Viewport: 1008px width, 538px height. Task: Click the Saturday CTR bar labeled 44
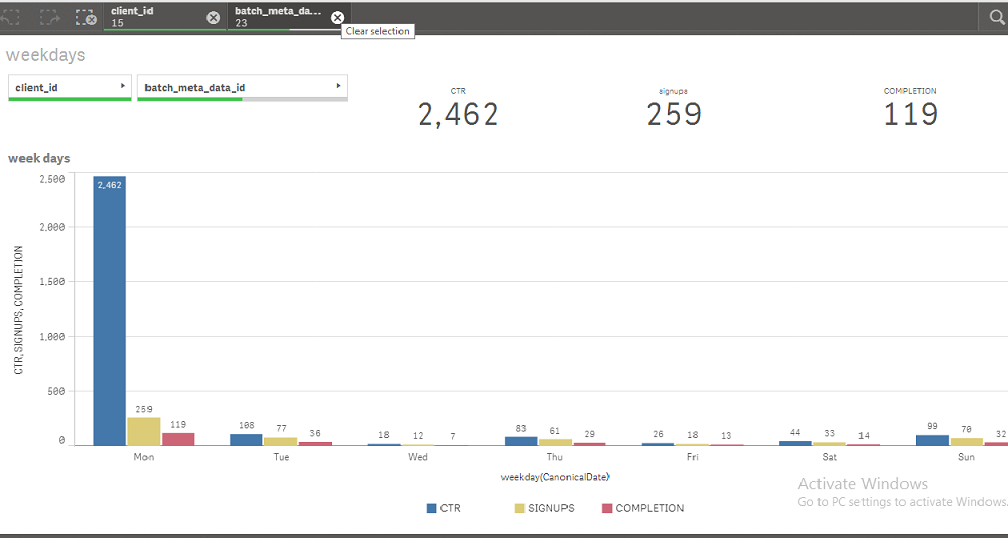(x=795, y=443)
